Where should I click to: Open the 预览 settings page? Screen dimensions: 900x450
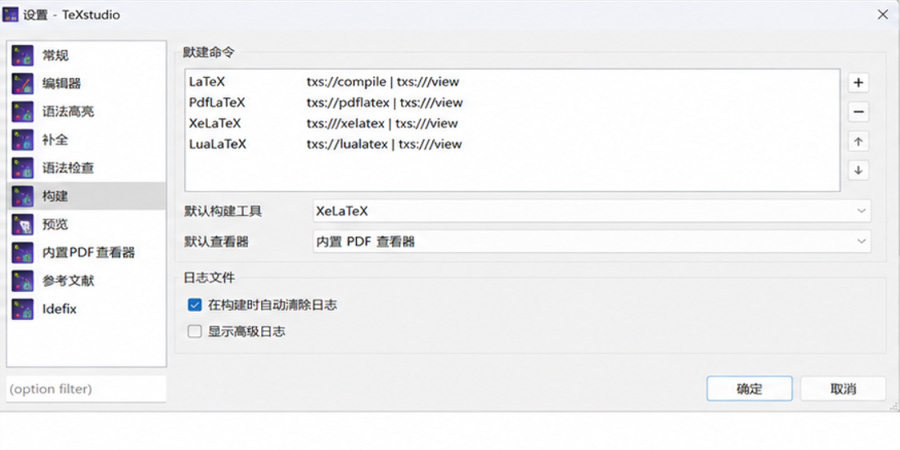click(56, 224)
